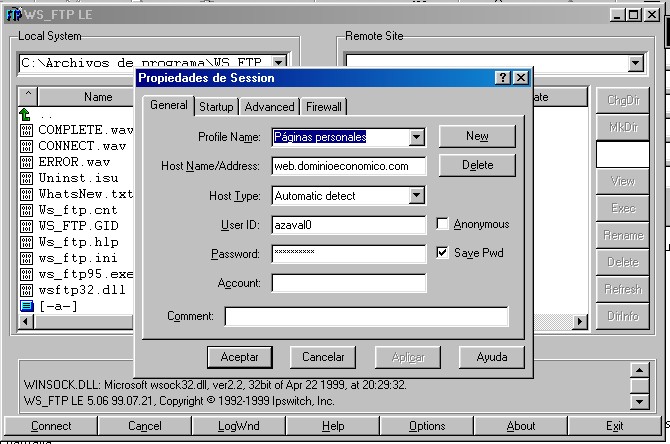The image size is (670, 444).
Task: Click the About button
Action: coord(521,426)
